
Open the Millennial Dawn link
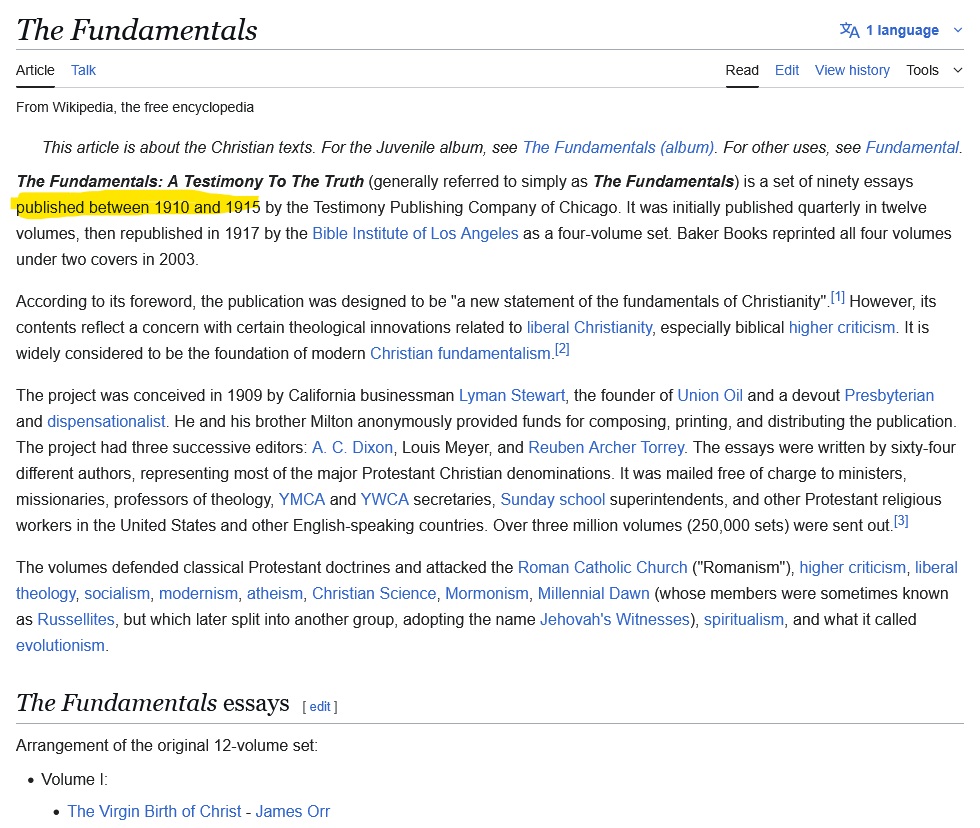593,594
